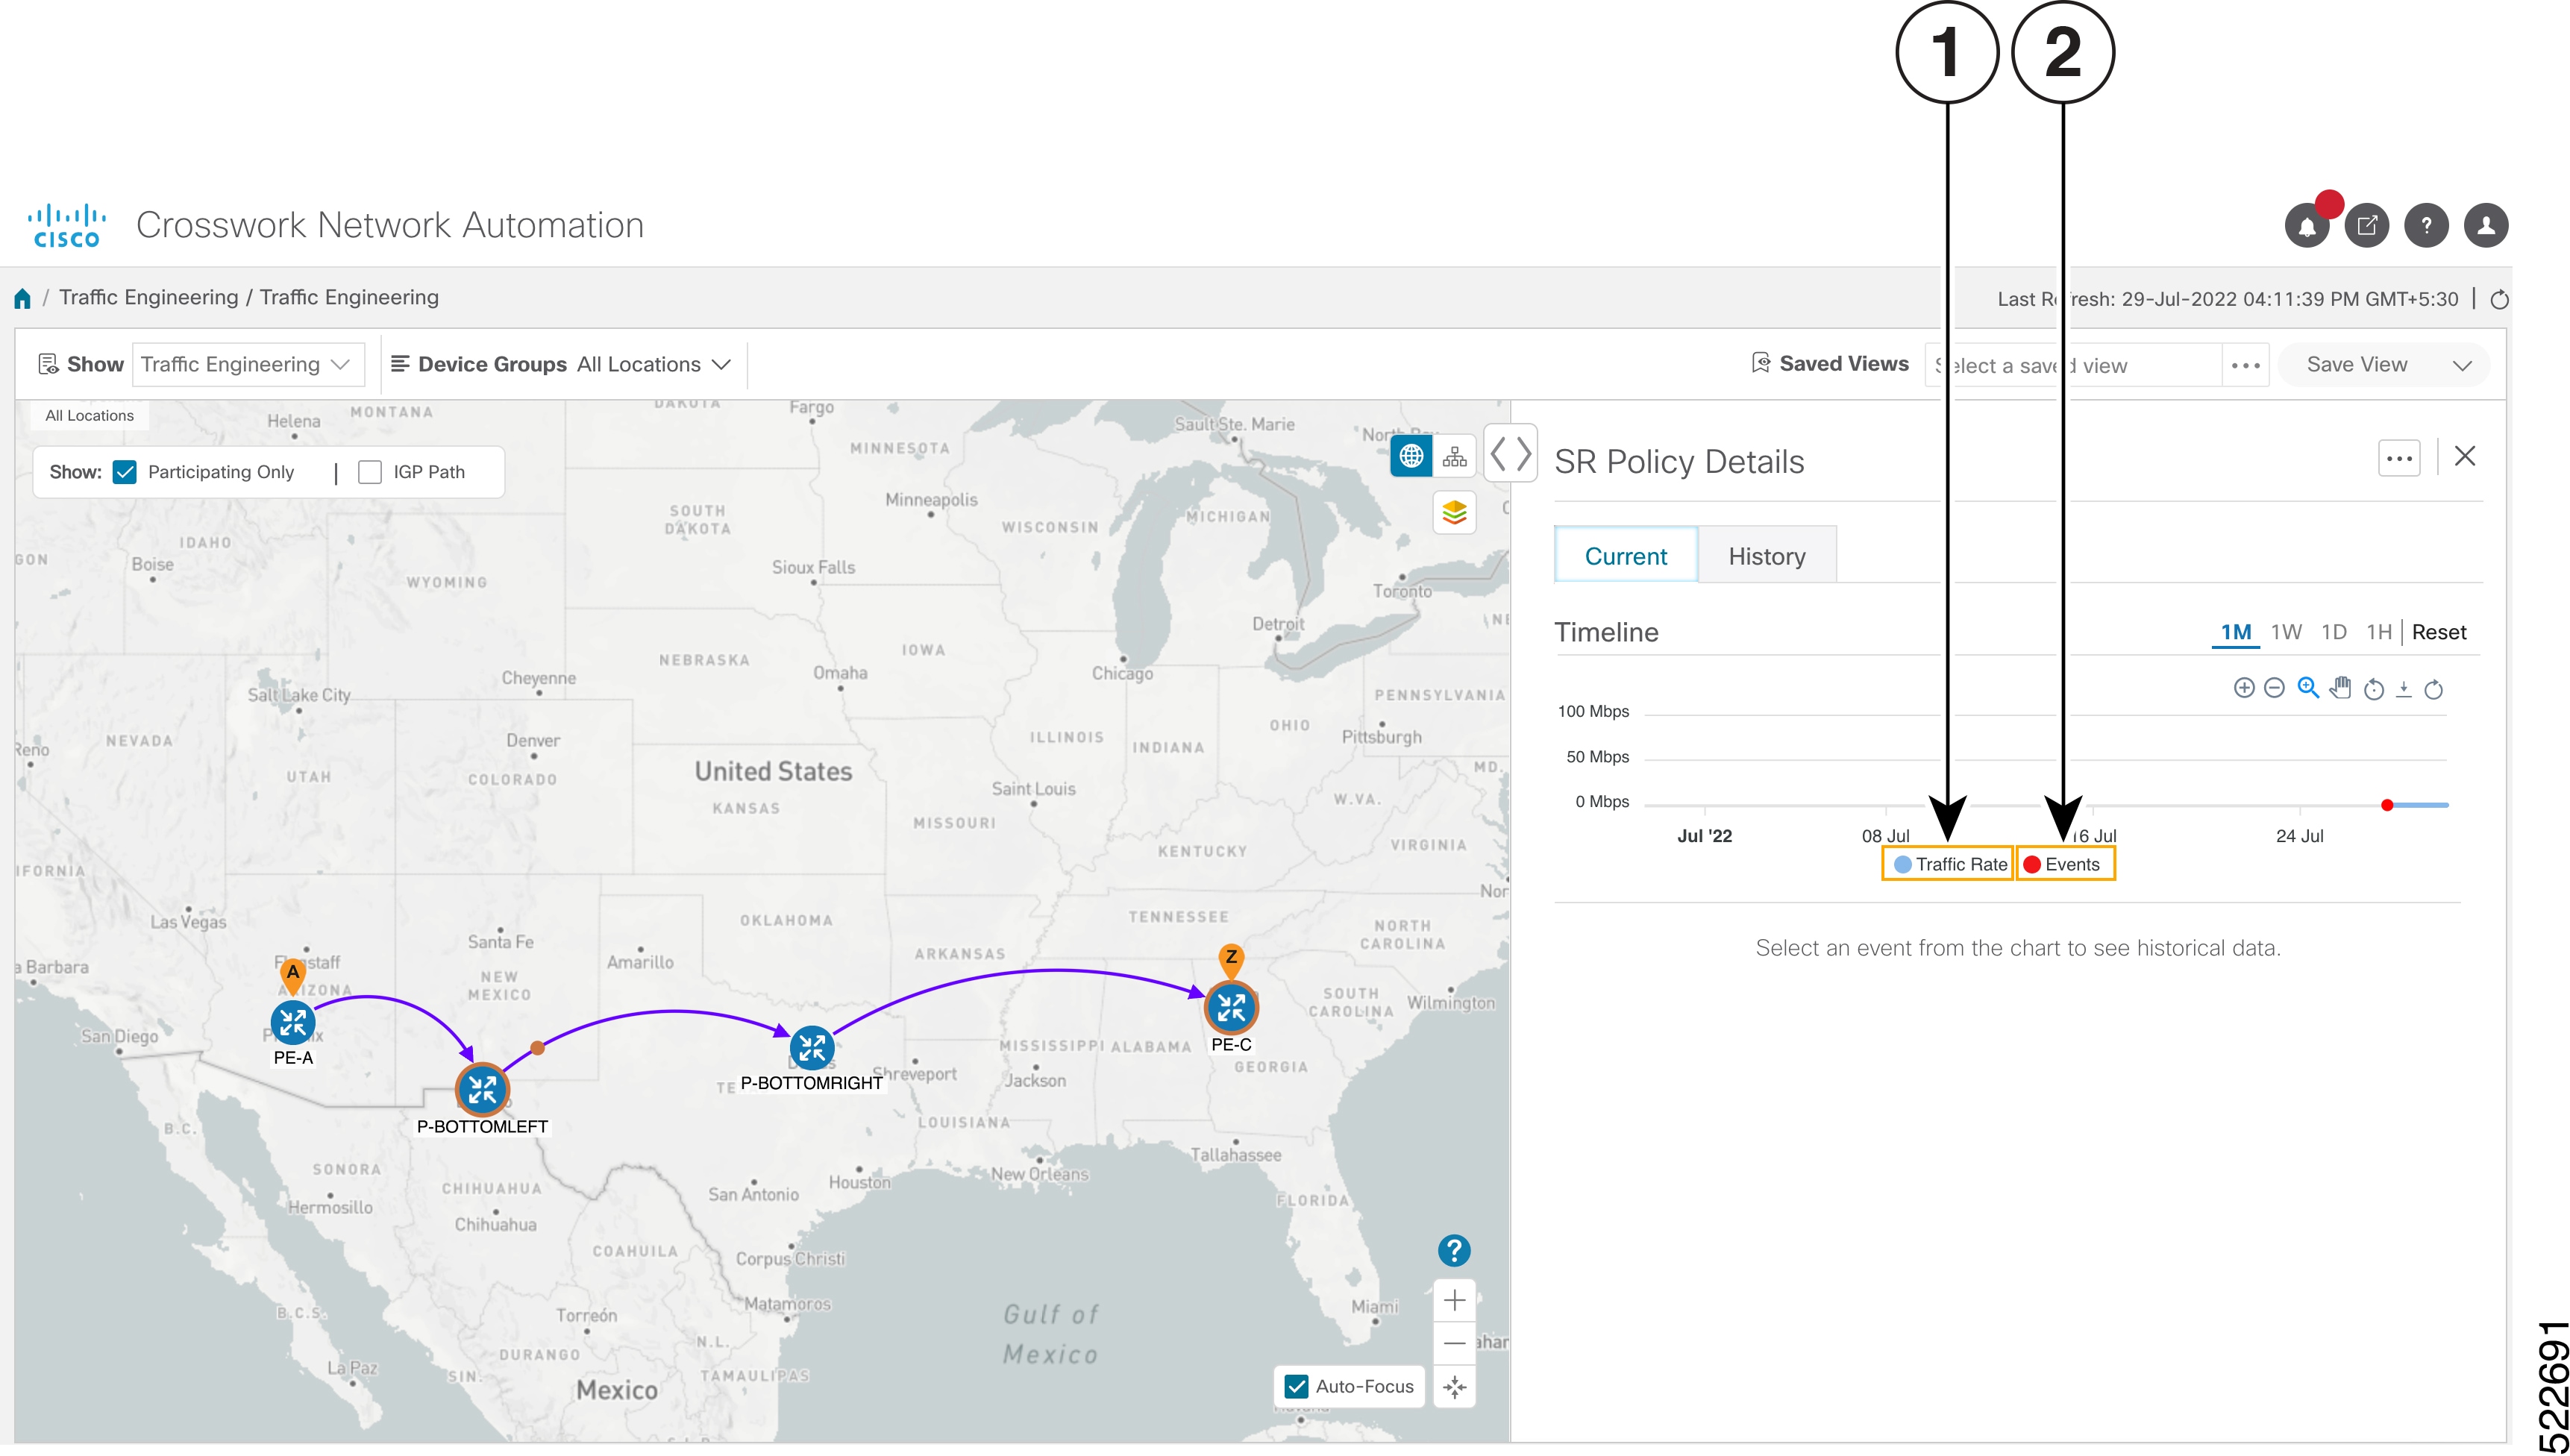This screenshot has width=2570, height=1456.
Task: Toggle the Auto-Focus checkbox
Action: 1297,1386
